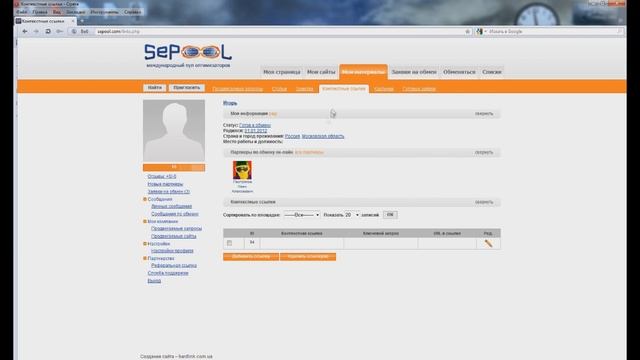Viewport: 640px width, 360px height.
Task: Switch to 'Обменяться' tab
Action: (x=459, y=72)
